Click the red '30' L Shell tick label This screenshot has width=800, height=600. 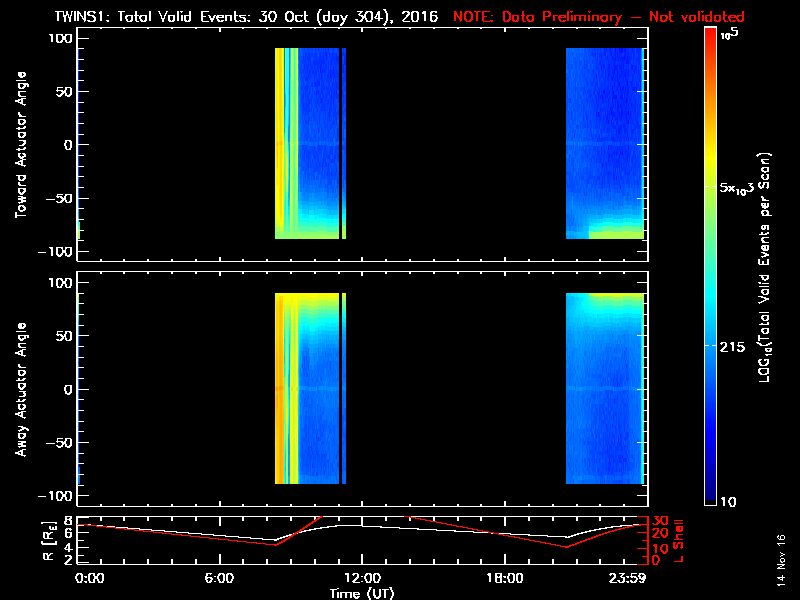pyautogui.click(x=660, y=521)
